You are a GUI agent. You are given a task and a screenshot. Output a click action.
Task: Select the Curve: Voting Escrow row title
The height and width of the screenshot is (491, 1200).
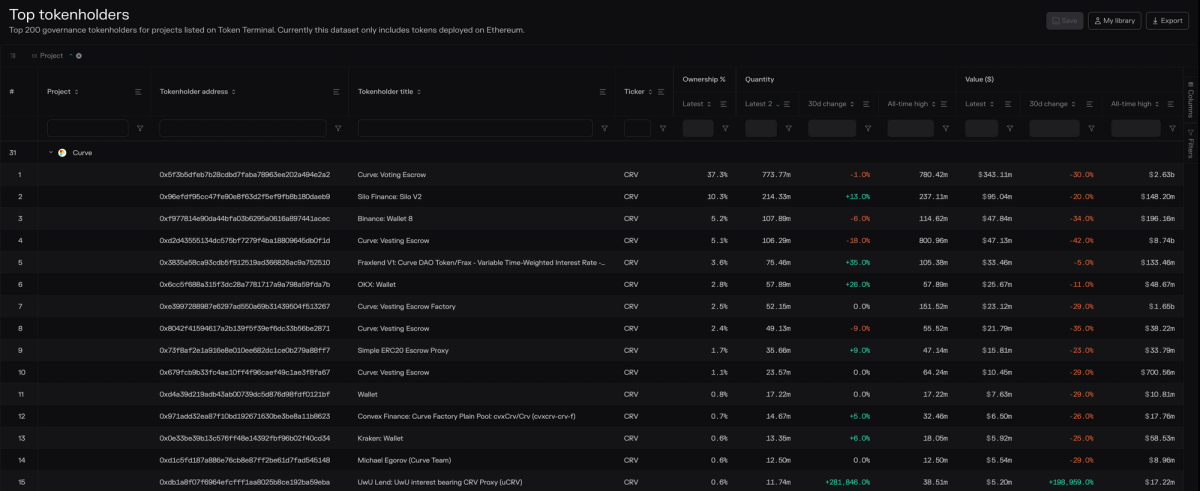[393, 175]
